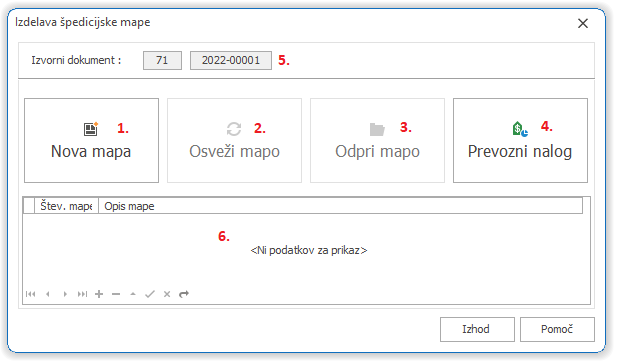Image resolution: width=617 pixels, height=363 pixels.
Task: Open the Prevozni nalog button
Action: (x=520, y=140)
